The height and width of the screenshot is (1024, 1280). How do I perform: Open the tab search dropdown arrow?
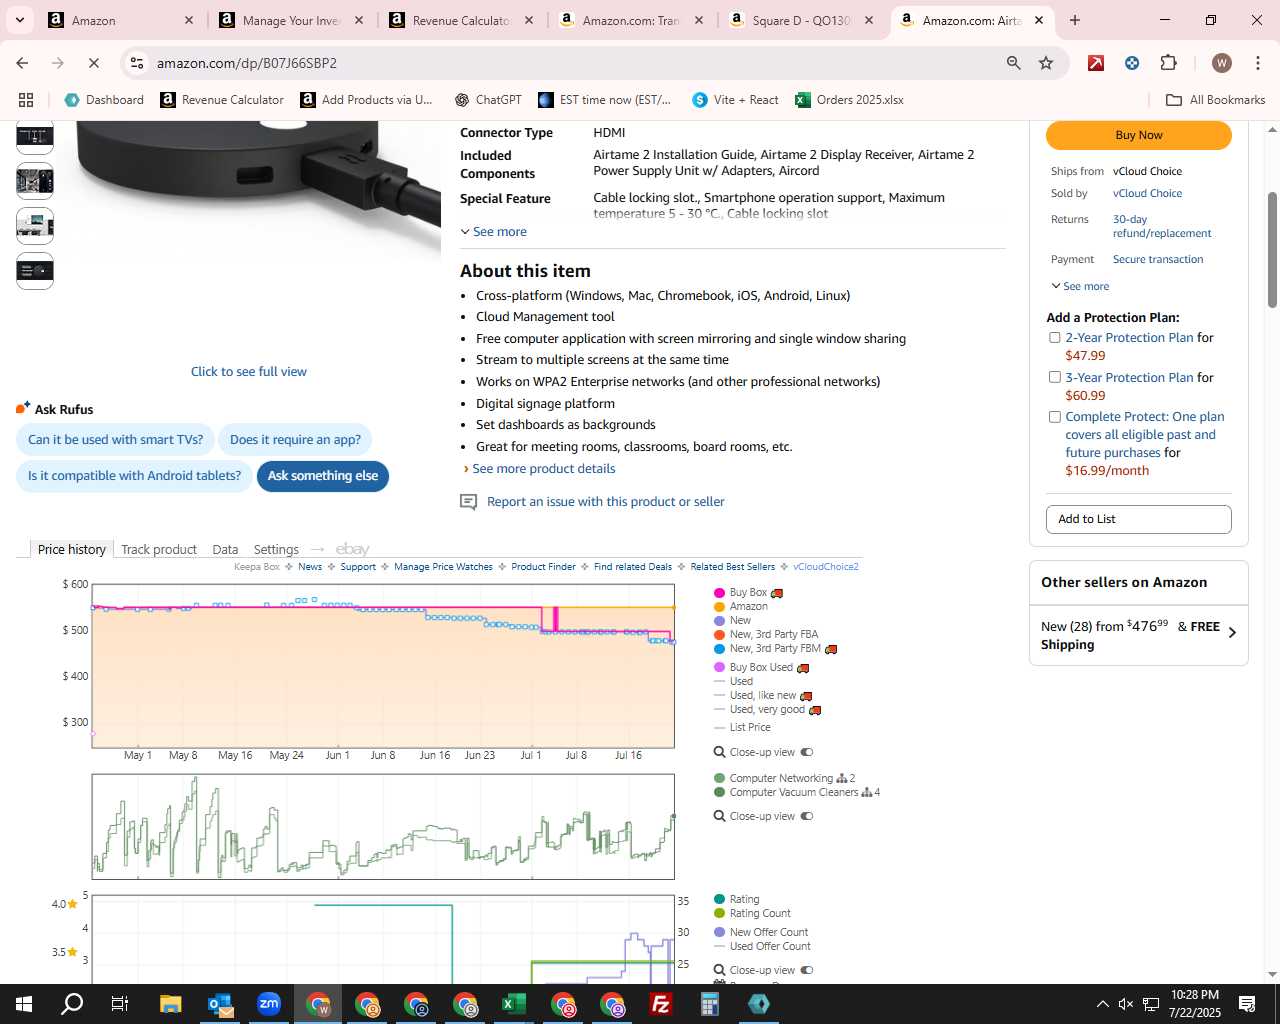pos(19,20)
